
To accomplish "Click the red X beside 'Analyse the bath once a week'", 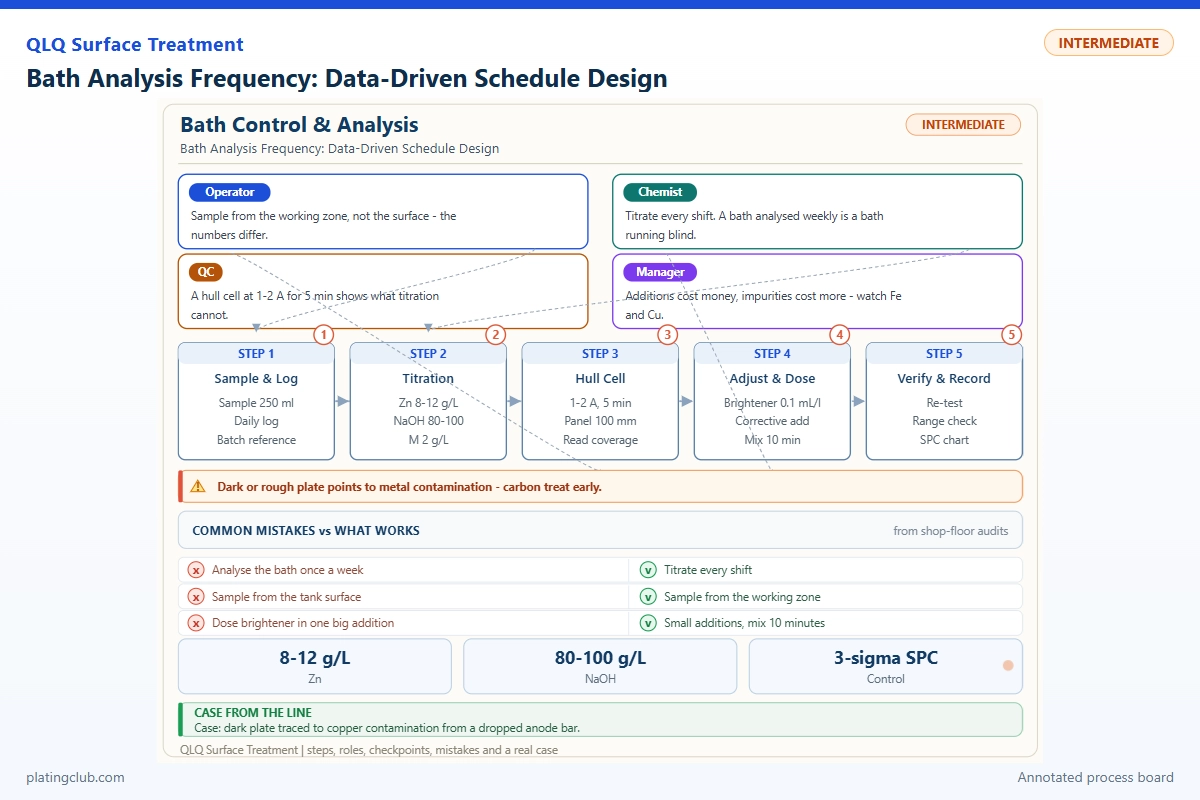I will tap(197, 570).
